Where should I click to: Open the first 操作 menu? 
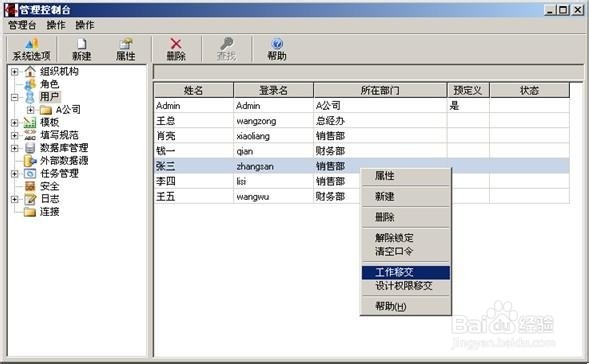[56, 25]
